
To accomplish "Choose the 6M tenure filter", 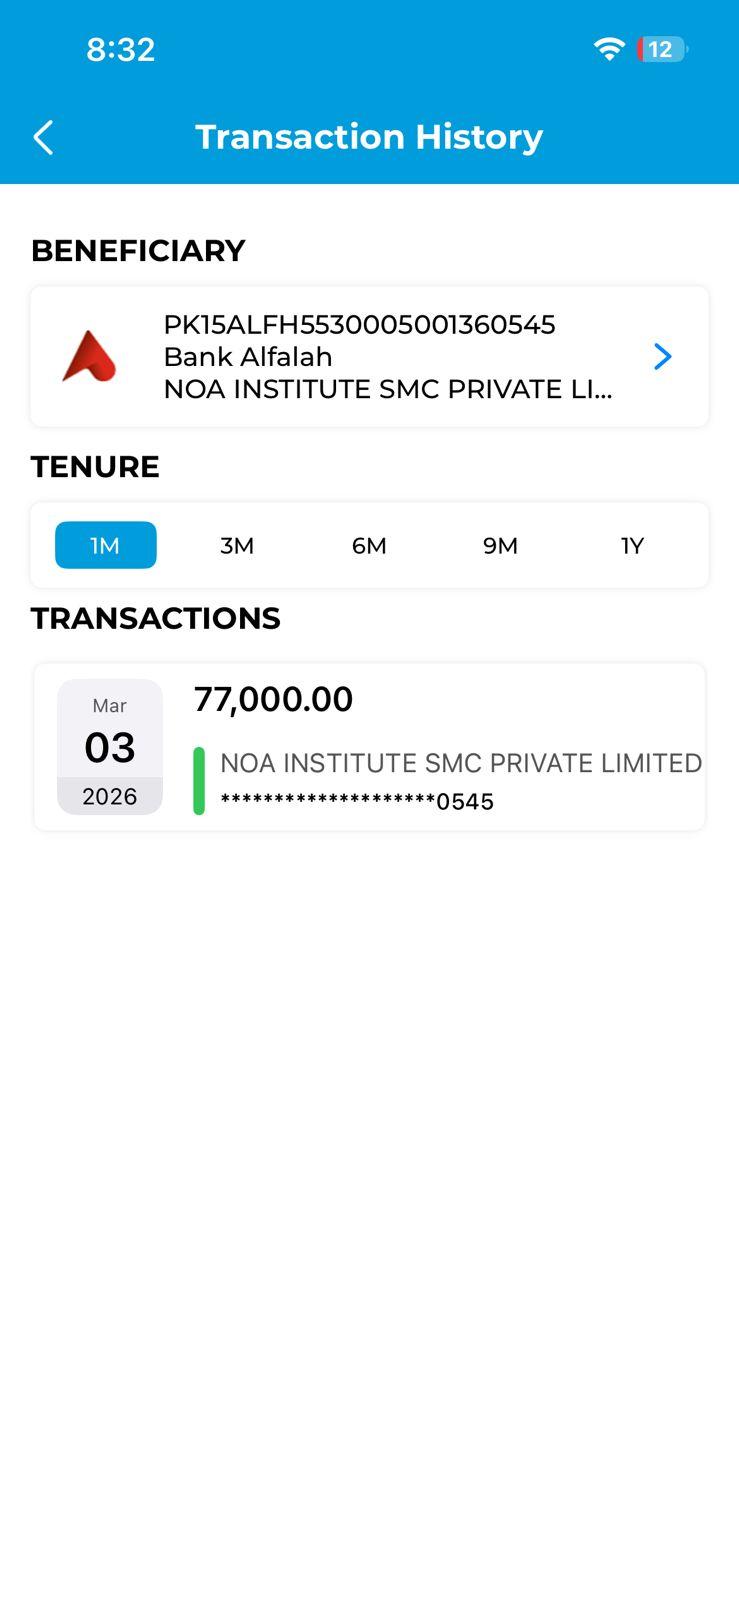I will (x=369, y=545).
